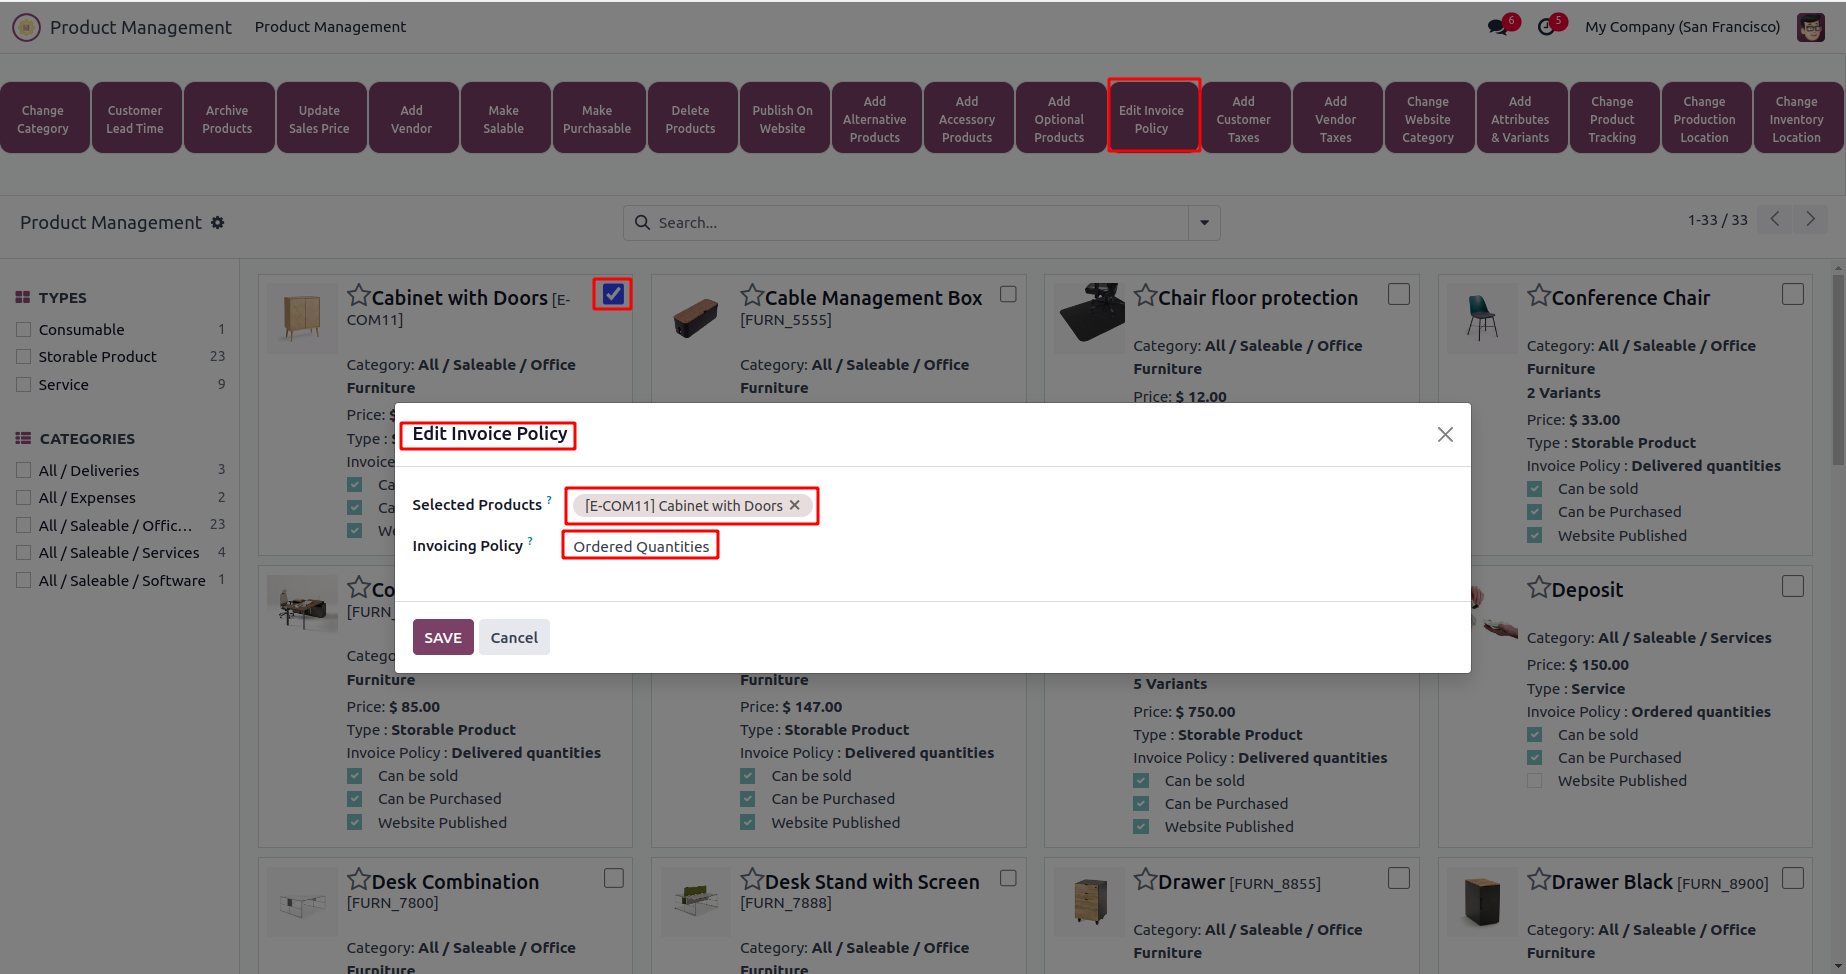This screenshot has height=974, width=1846.
Task: Save the invoice policy change
Action: click(443, 638)
